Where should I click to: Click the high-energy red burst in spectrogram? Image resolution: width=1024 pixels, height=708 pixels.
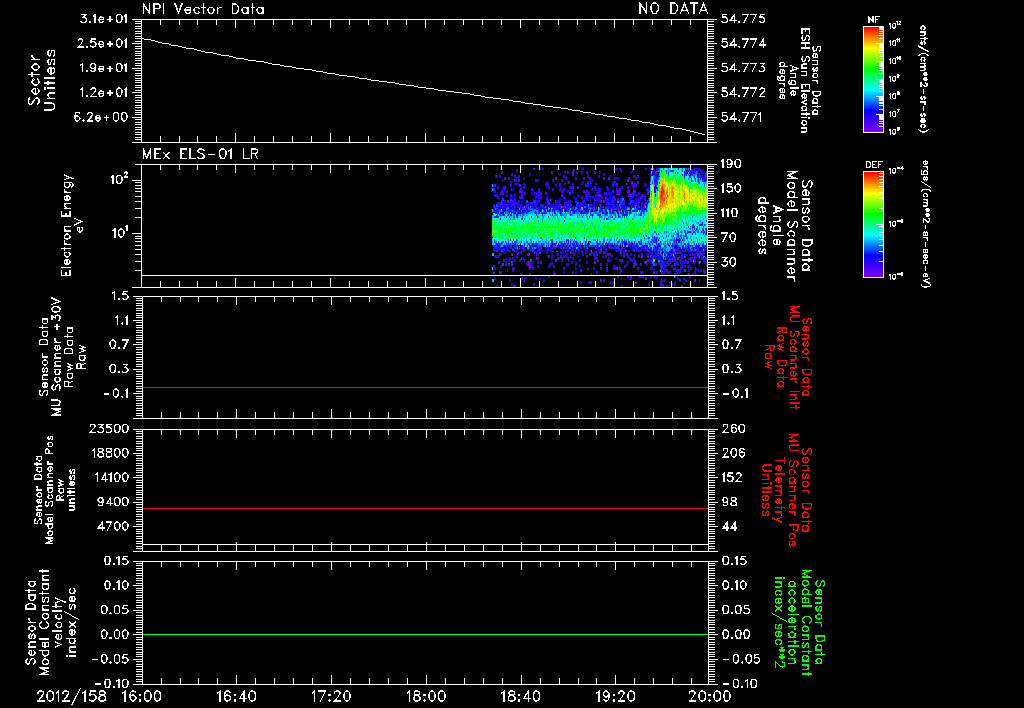point(667,193)
